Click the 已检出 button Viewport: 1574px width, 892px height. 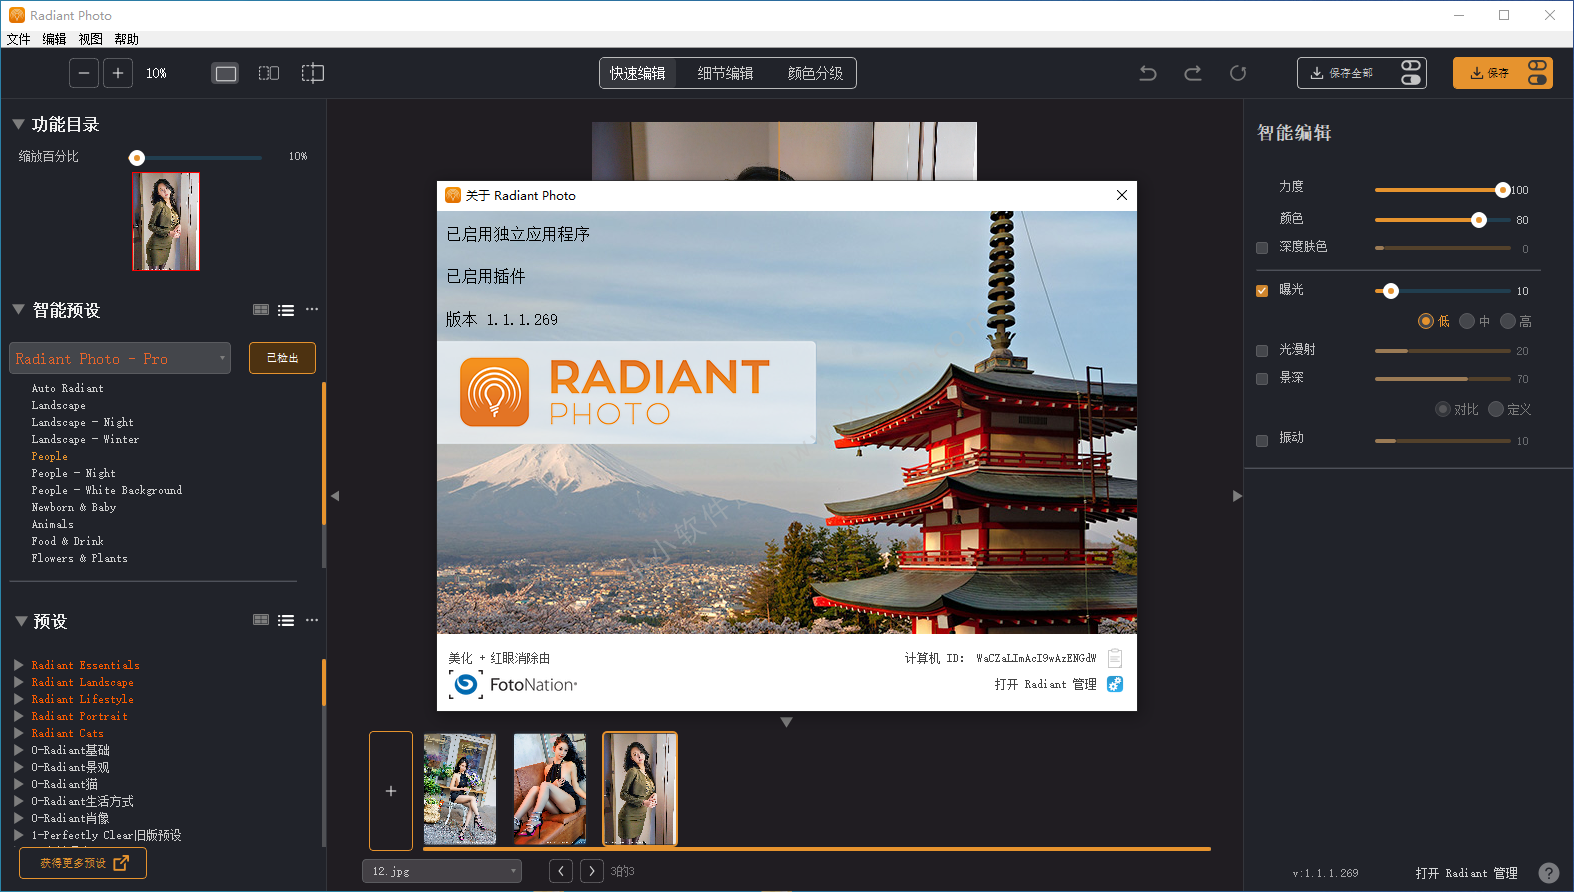point(282,358)
